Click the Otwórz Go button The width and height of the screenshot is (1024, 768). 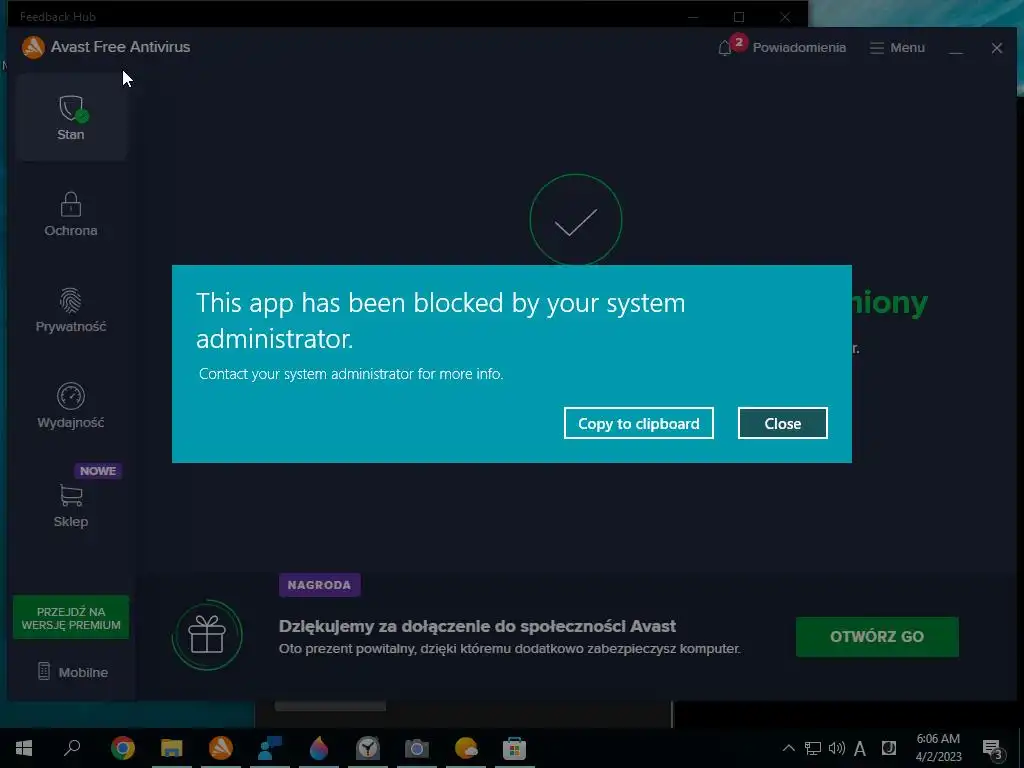[x=877, y=636]
